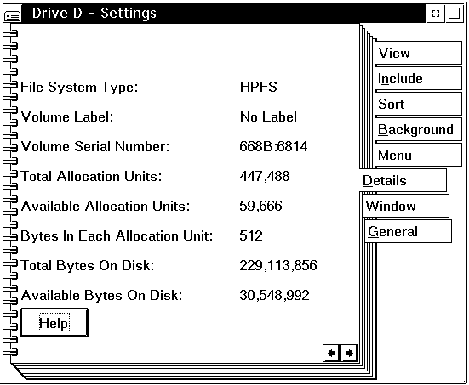The height and width of the screenshot is (385, 469).
Task: Select the Total Bytes On Disk value
Action: pos(278,265)
